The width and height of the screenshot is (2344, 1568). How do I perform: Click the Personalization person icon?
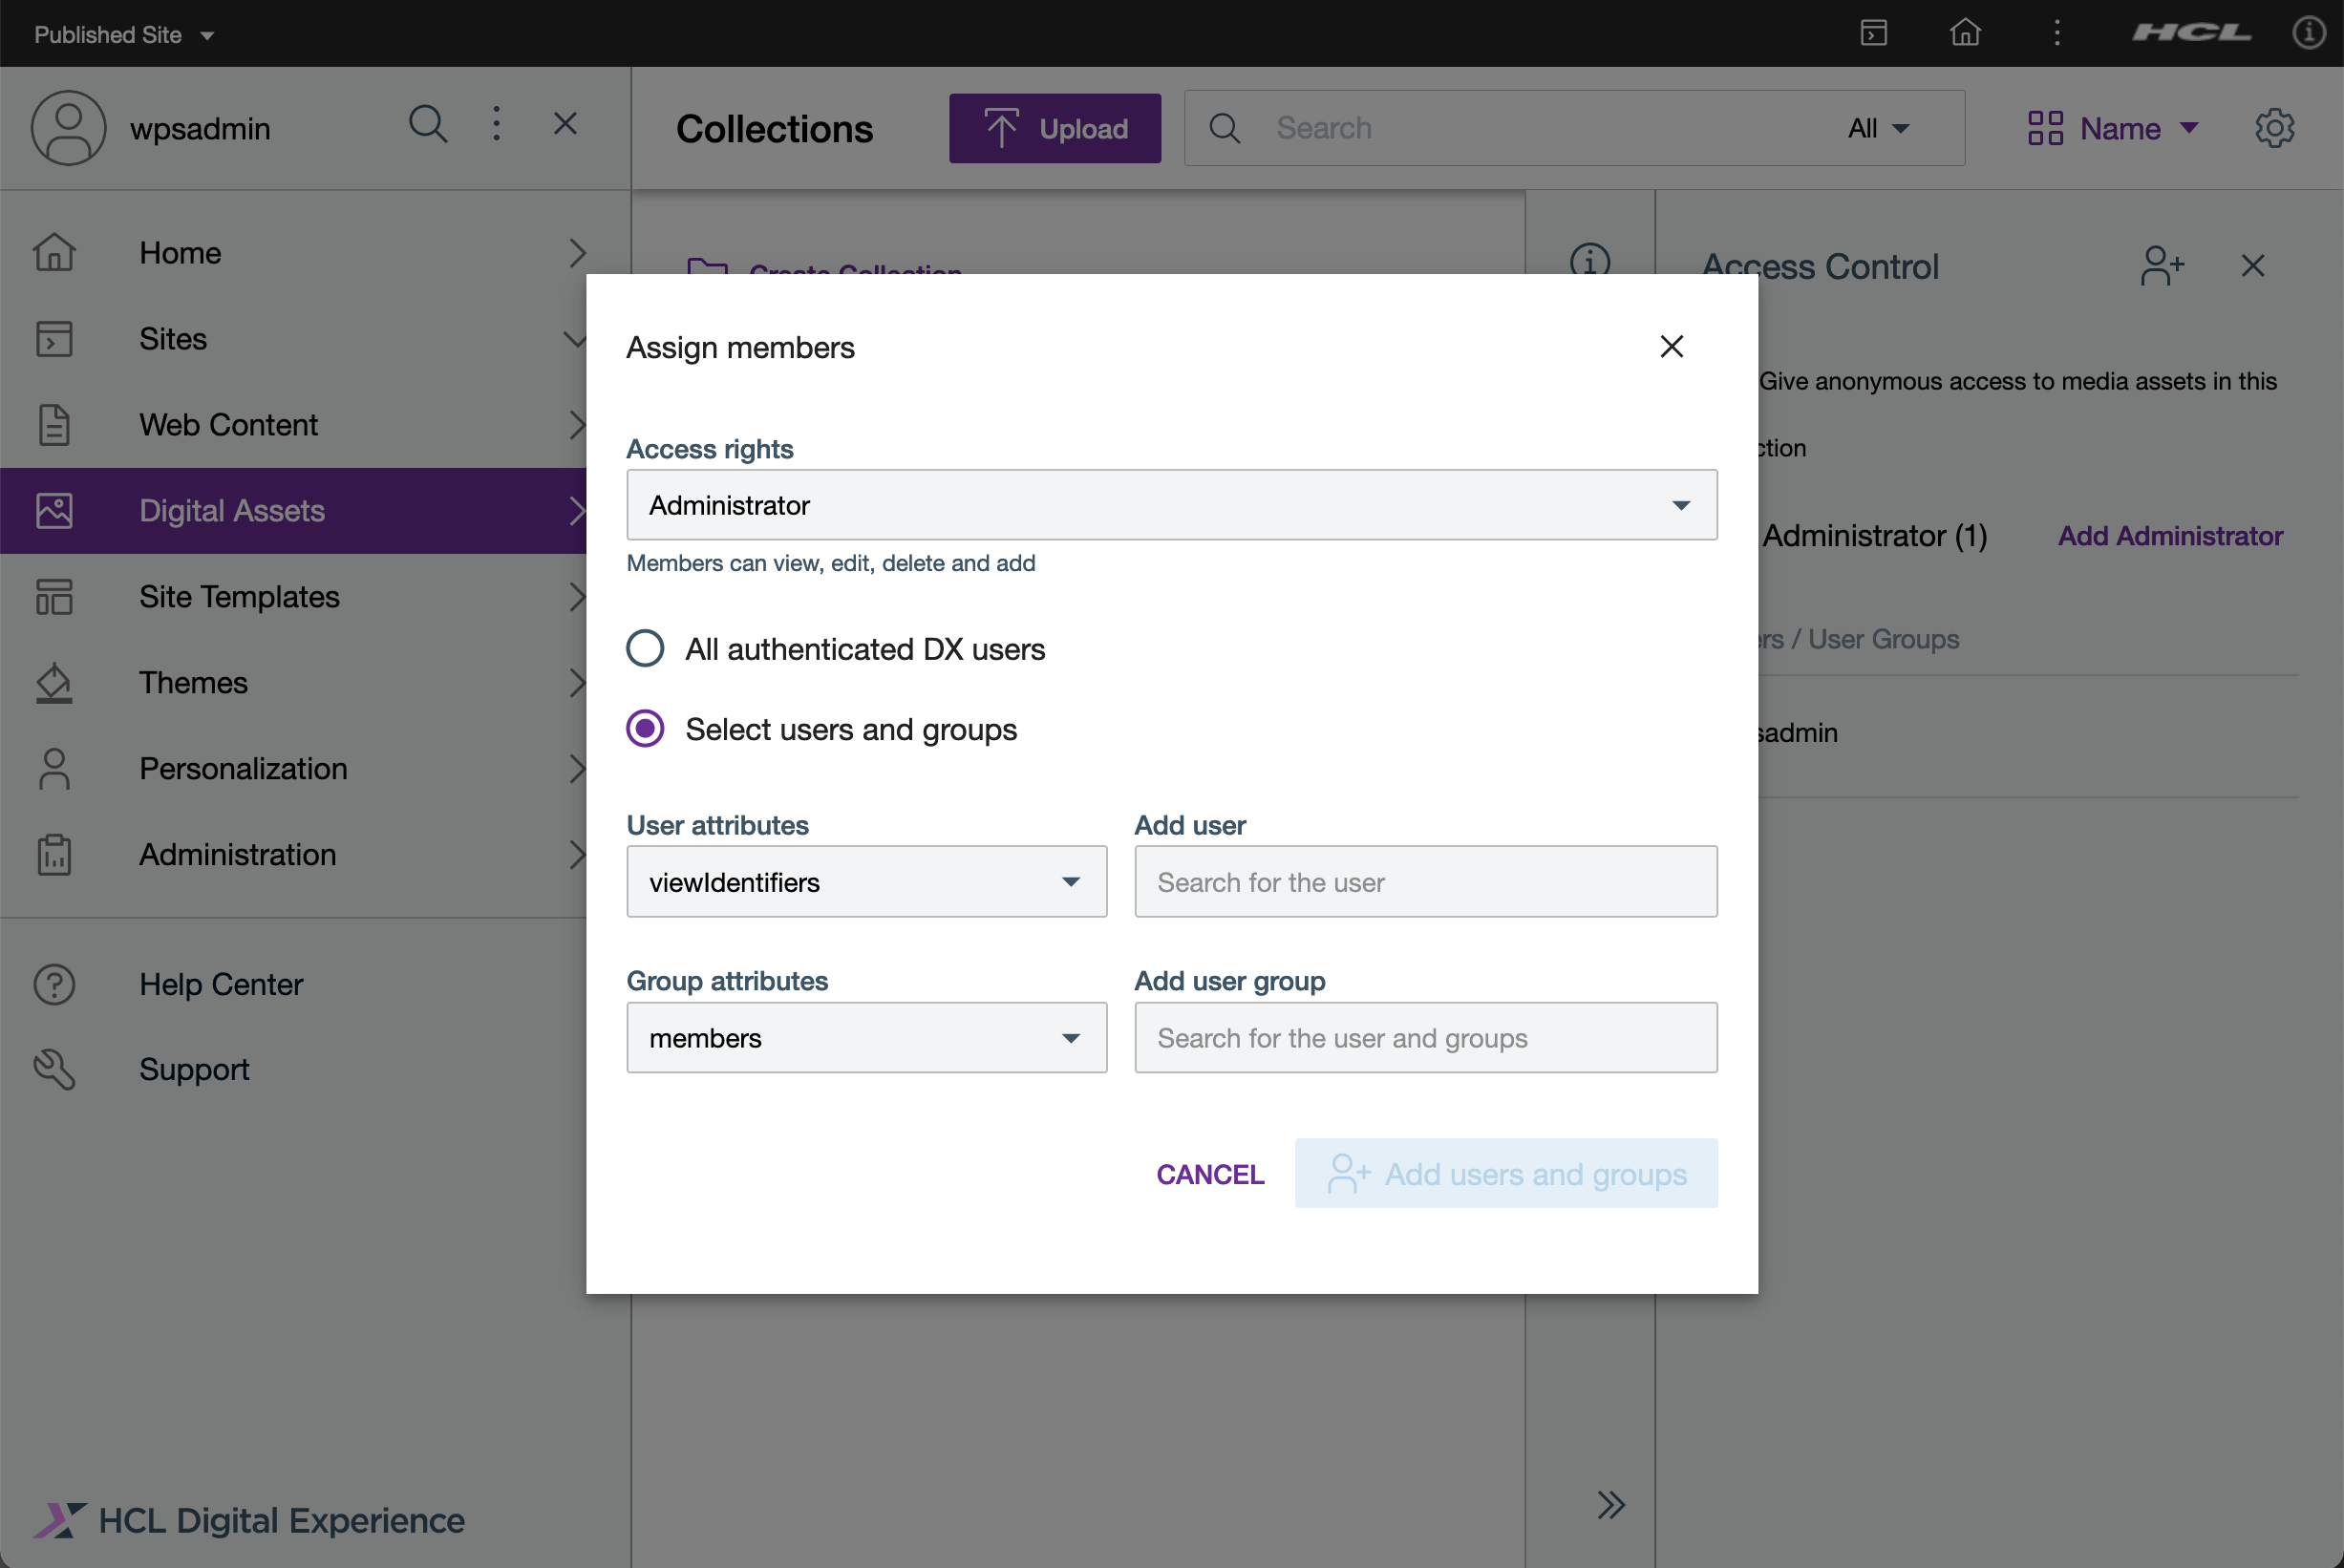pyautogui.click(x=55, y=768)
